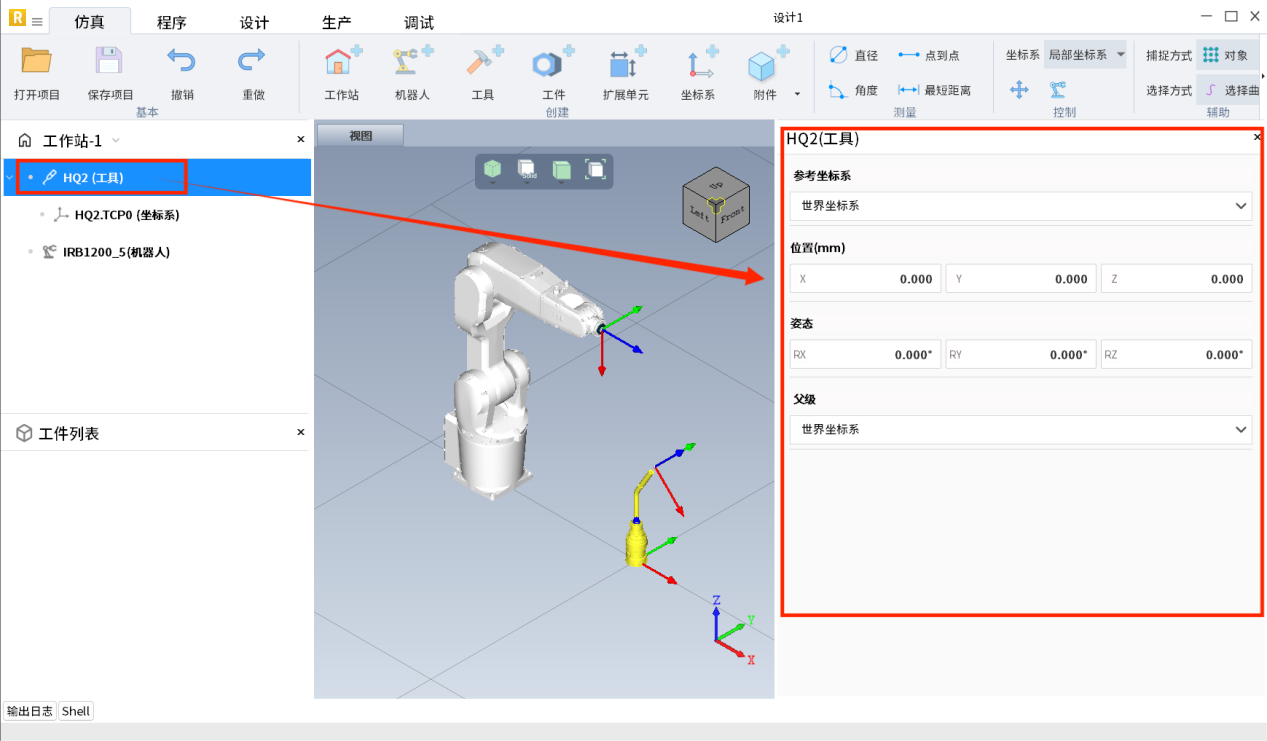Open the 局部坐标系 coordinate system dropdown

[1085, 55]
